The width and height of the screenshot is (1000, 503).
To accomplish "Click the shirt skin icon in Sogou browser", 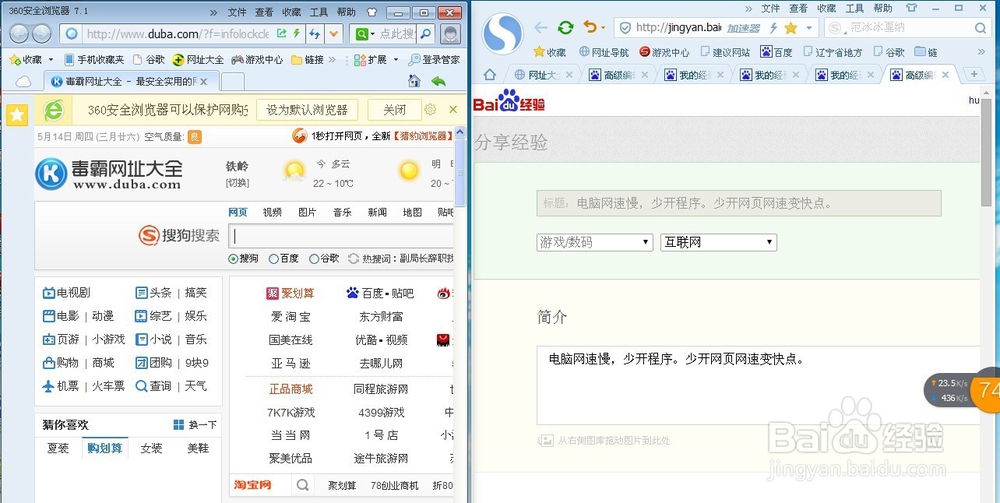I will pos(911,8).
